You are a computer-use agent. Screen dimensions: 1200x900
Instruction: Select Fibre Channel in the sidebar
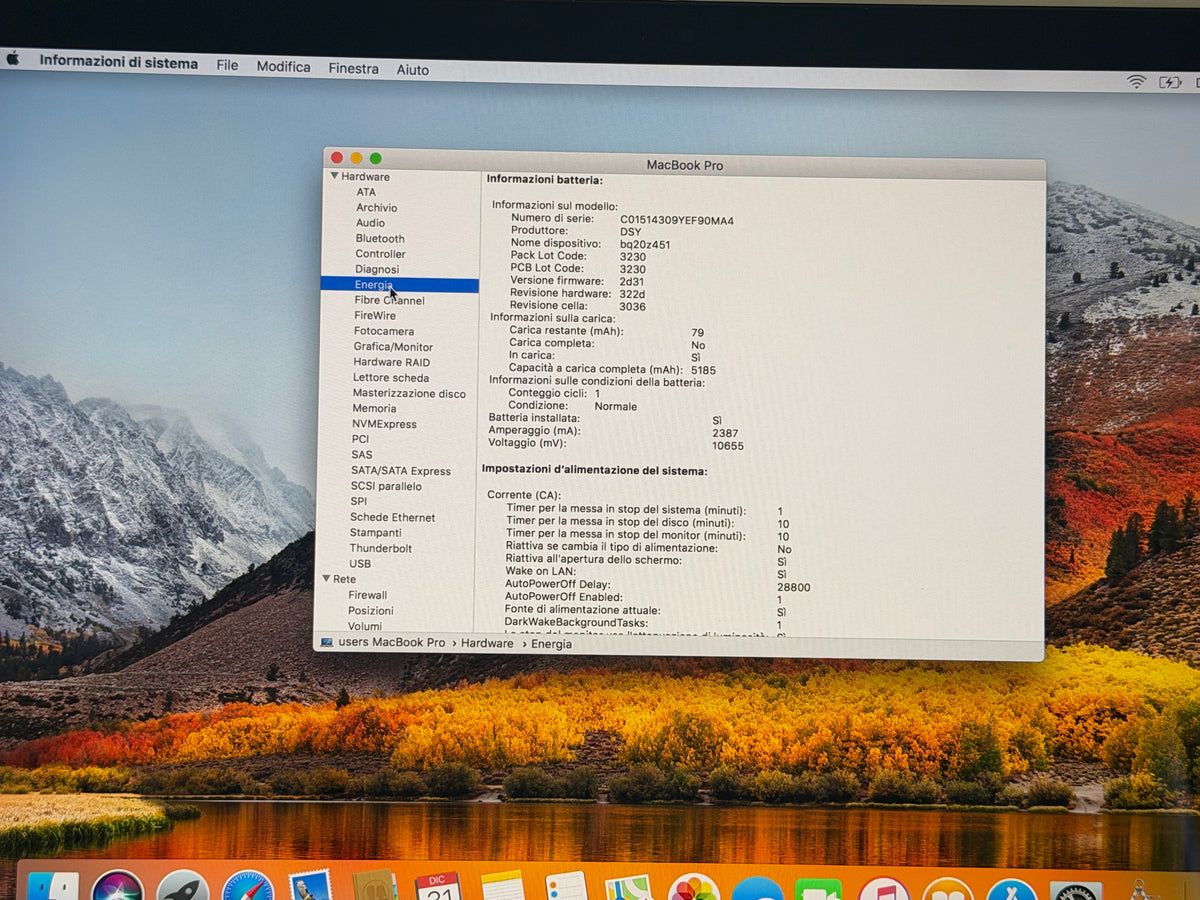coord(389,300)
